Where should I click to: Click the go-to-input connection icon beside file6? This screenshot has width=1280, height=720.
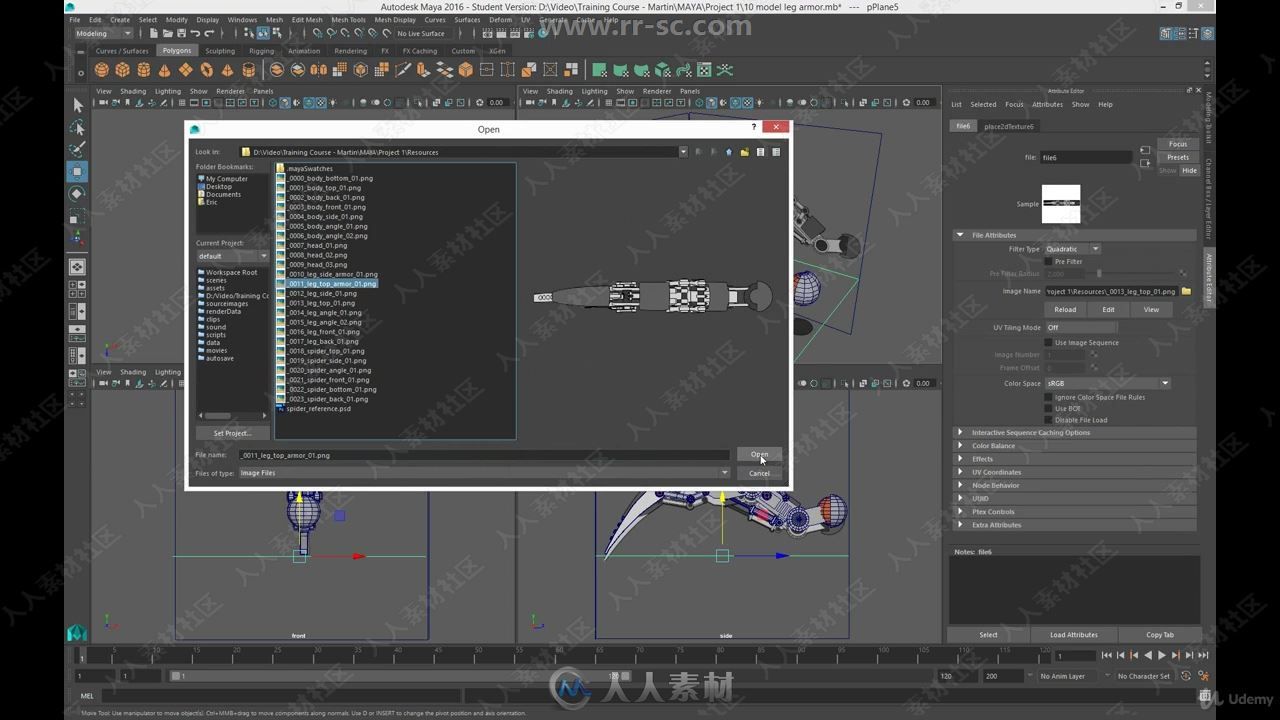[x=1145, y=150]
